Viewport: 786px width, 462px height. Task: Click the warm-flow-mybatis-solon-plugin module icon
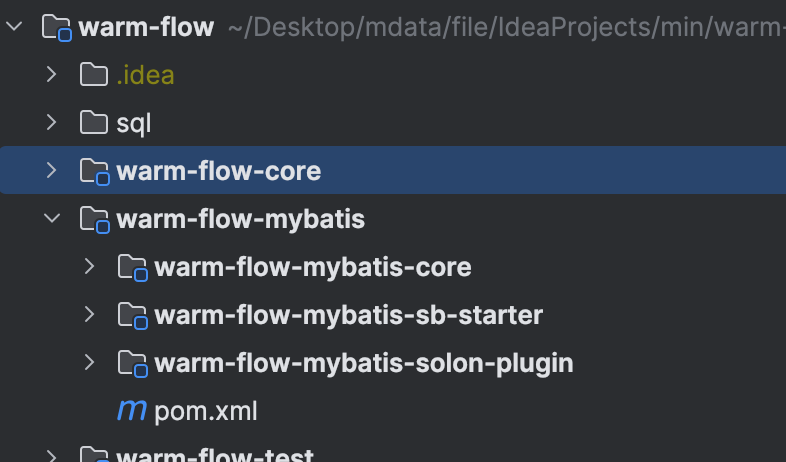pyautogui.click(x=133, y=364)
